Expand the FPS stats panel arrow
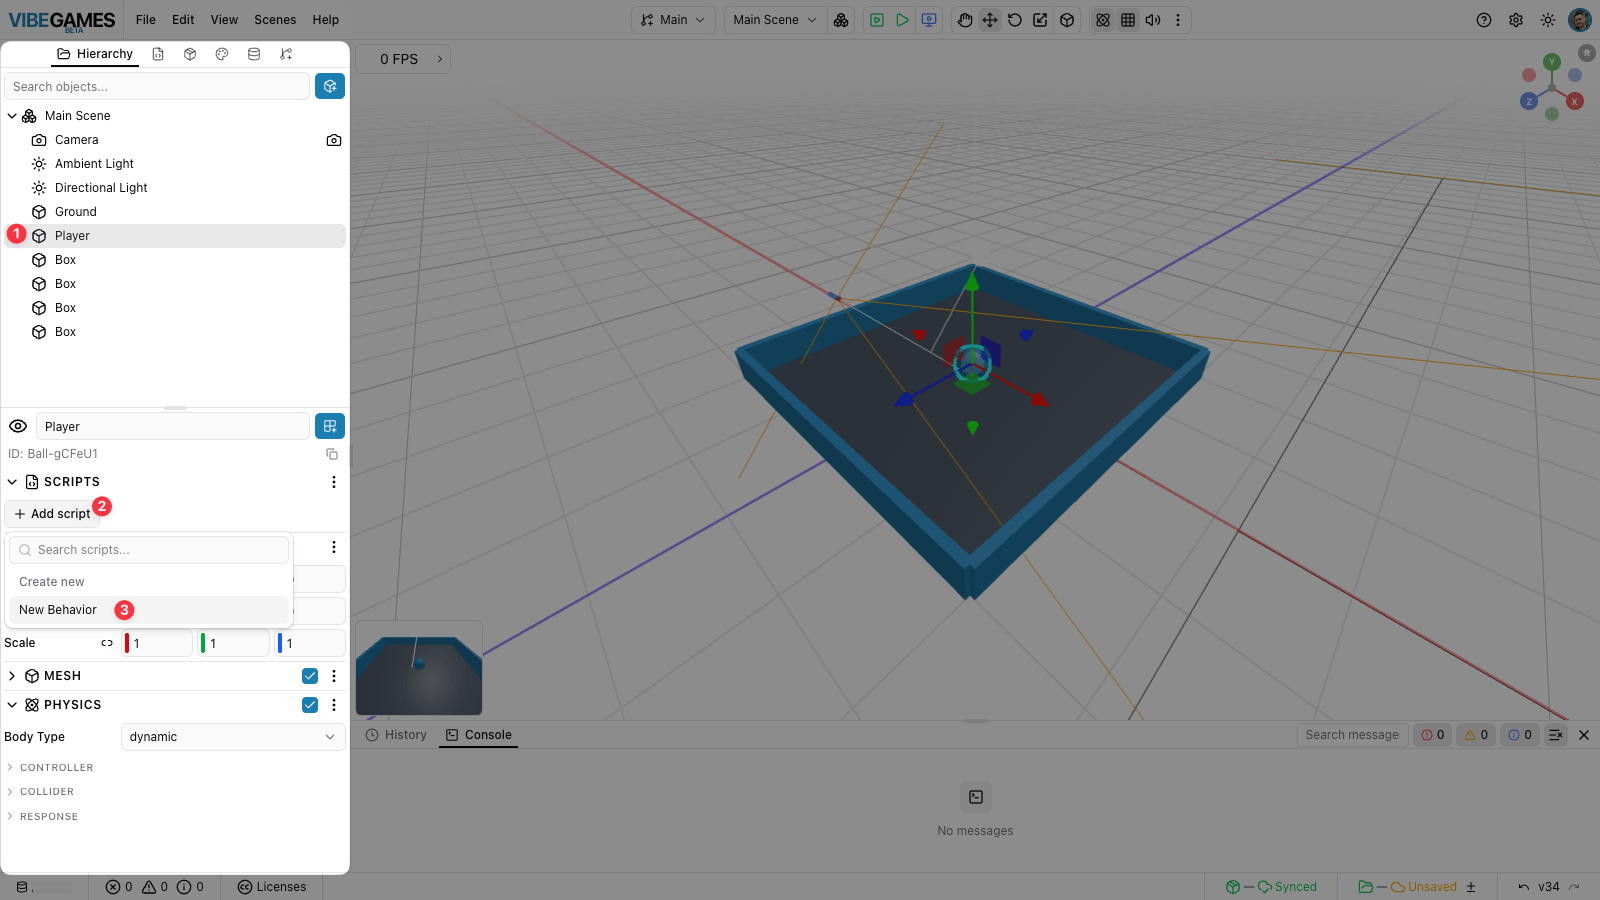 440,59
